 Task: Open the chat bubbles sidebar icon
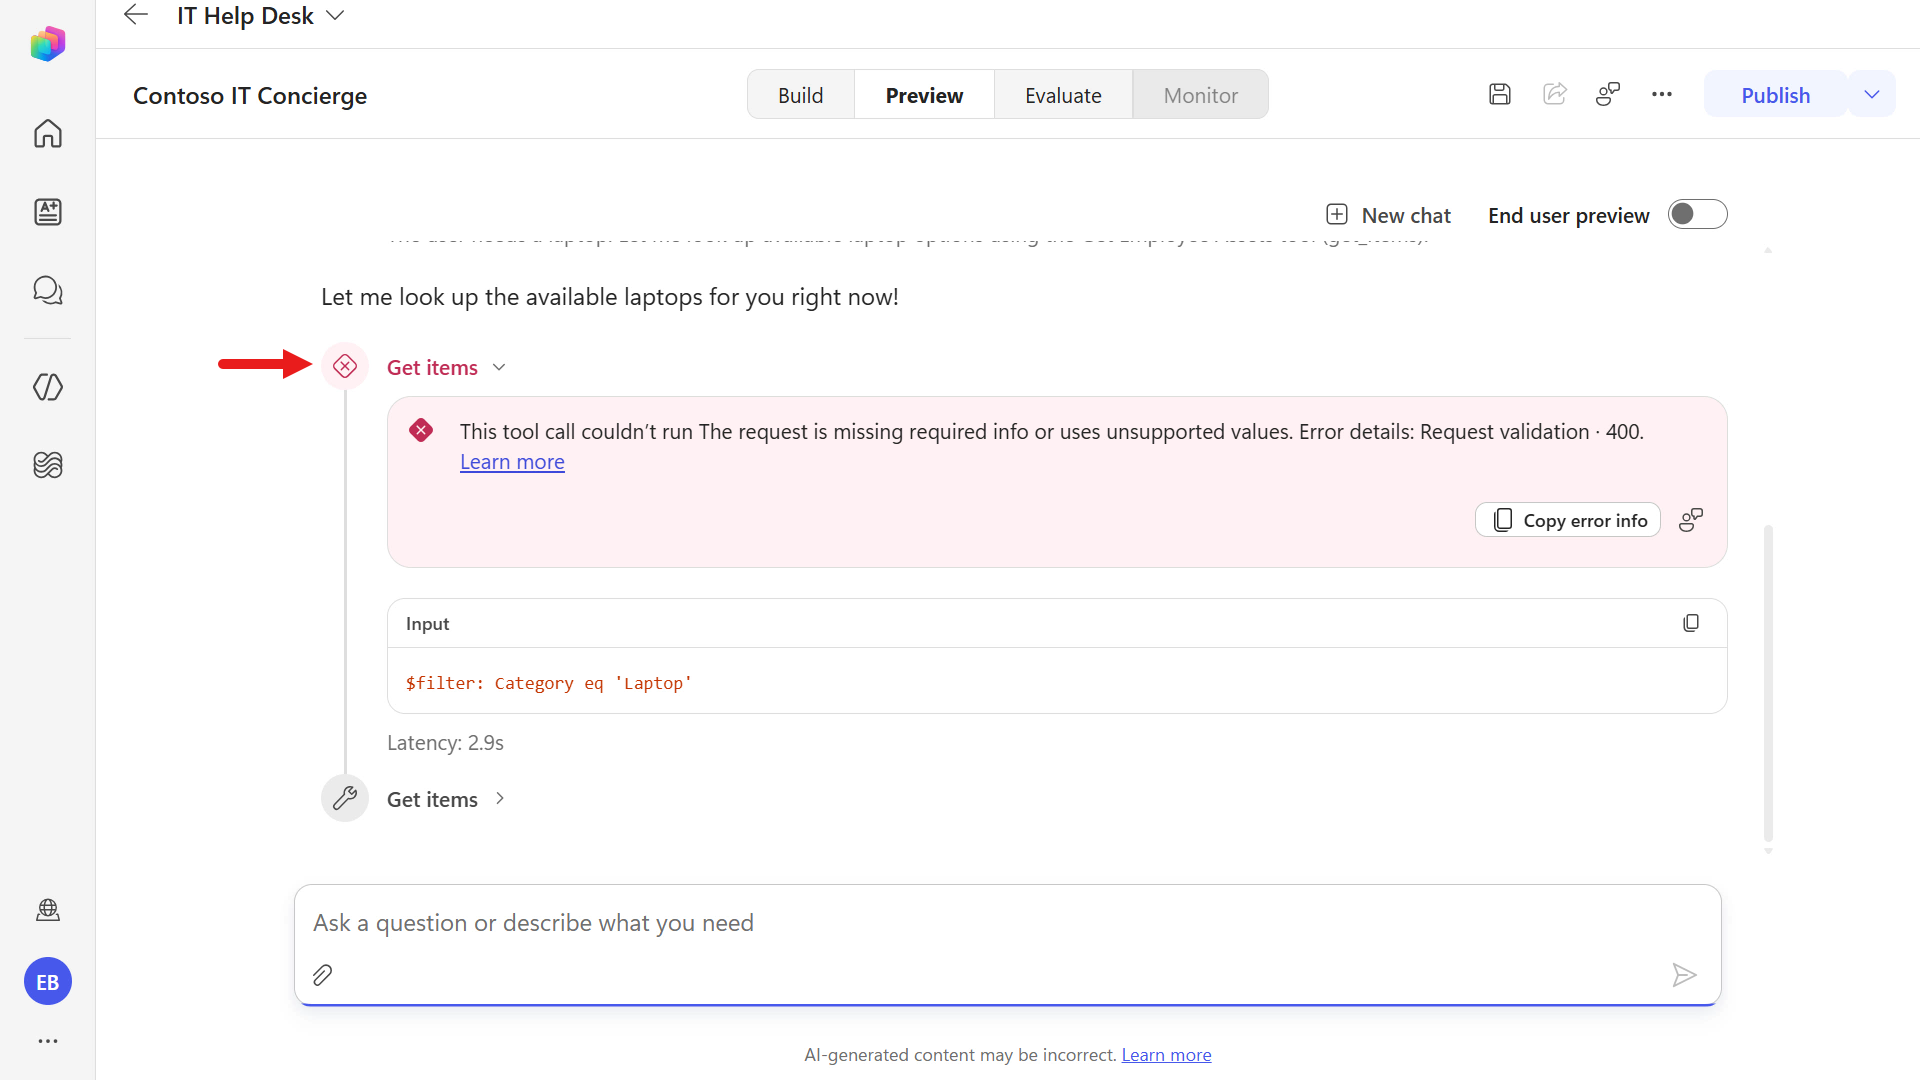47,290
